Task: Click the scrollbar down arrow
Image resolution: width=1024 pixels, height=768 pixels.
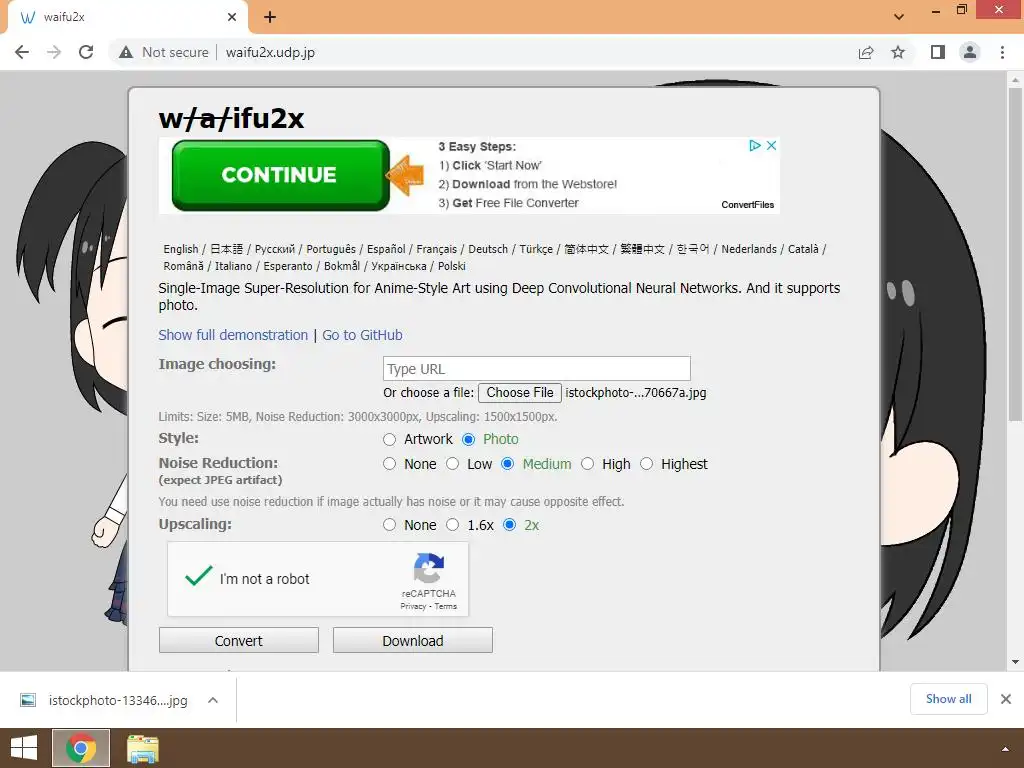Action: [x=1015, y=662]
